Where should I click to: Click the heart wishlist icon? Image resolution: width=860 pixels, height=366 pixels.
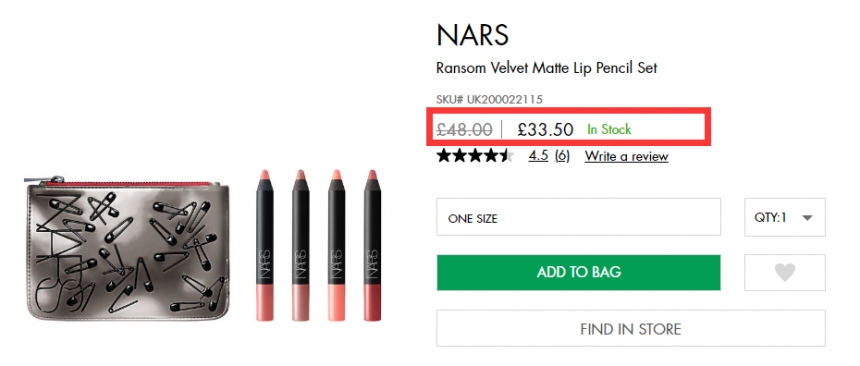[x=784, y=272]
